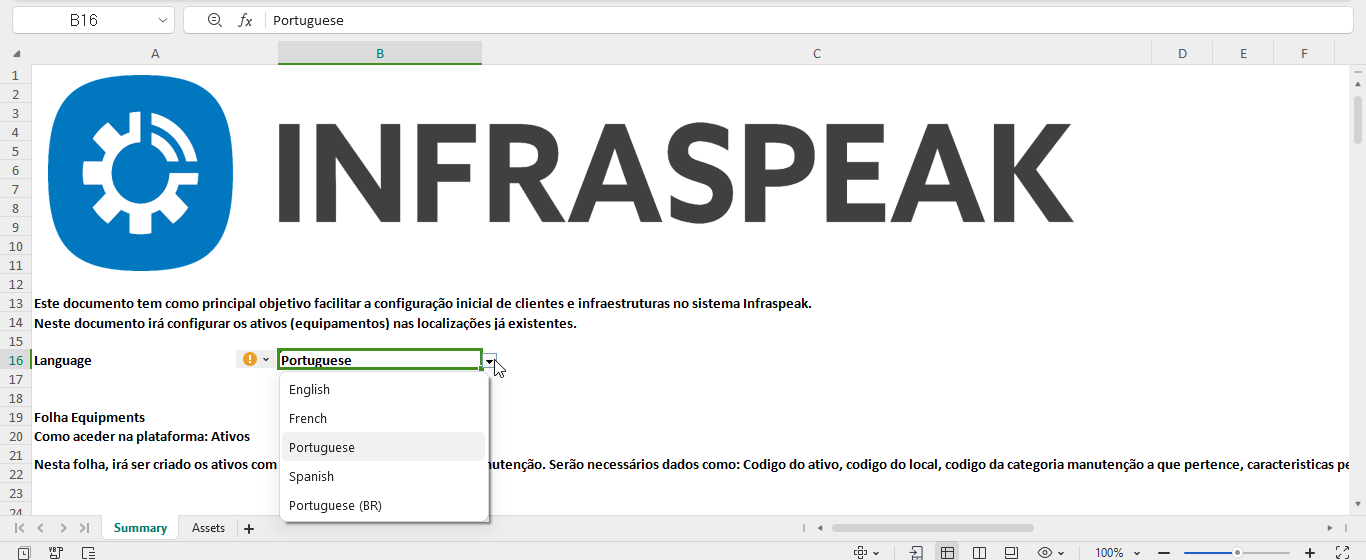Viewport: 1366px width, 560px height.
Task: Click the error warning icon beside Language
Action: (250, 359)
